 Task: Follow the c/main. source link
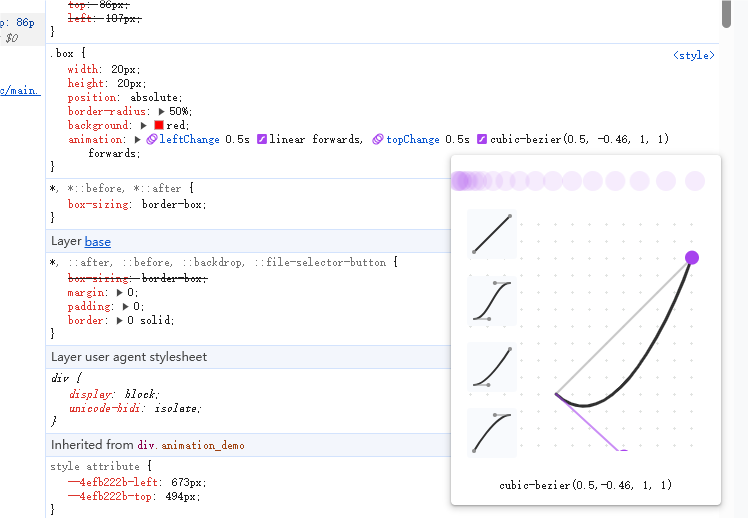[21, 90]
